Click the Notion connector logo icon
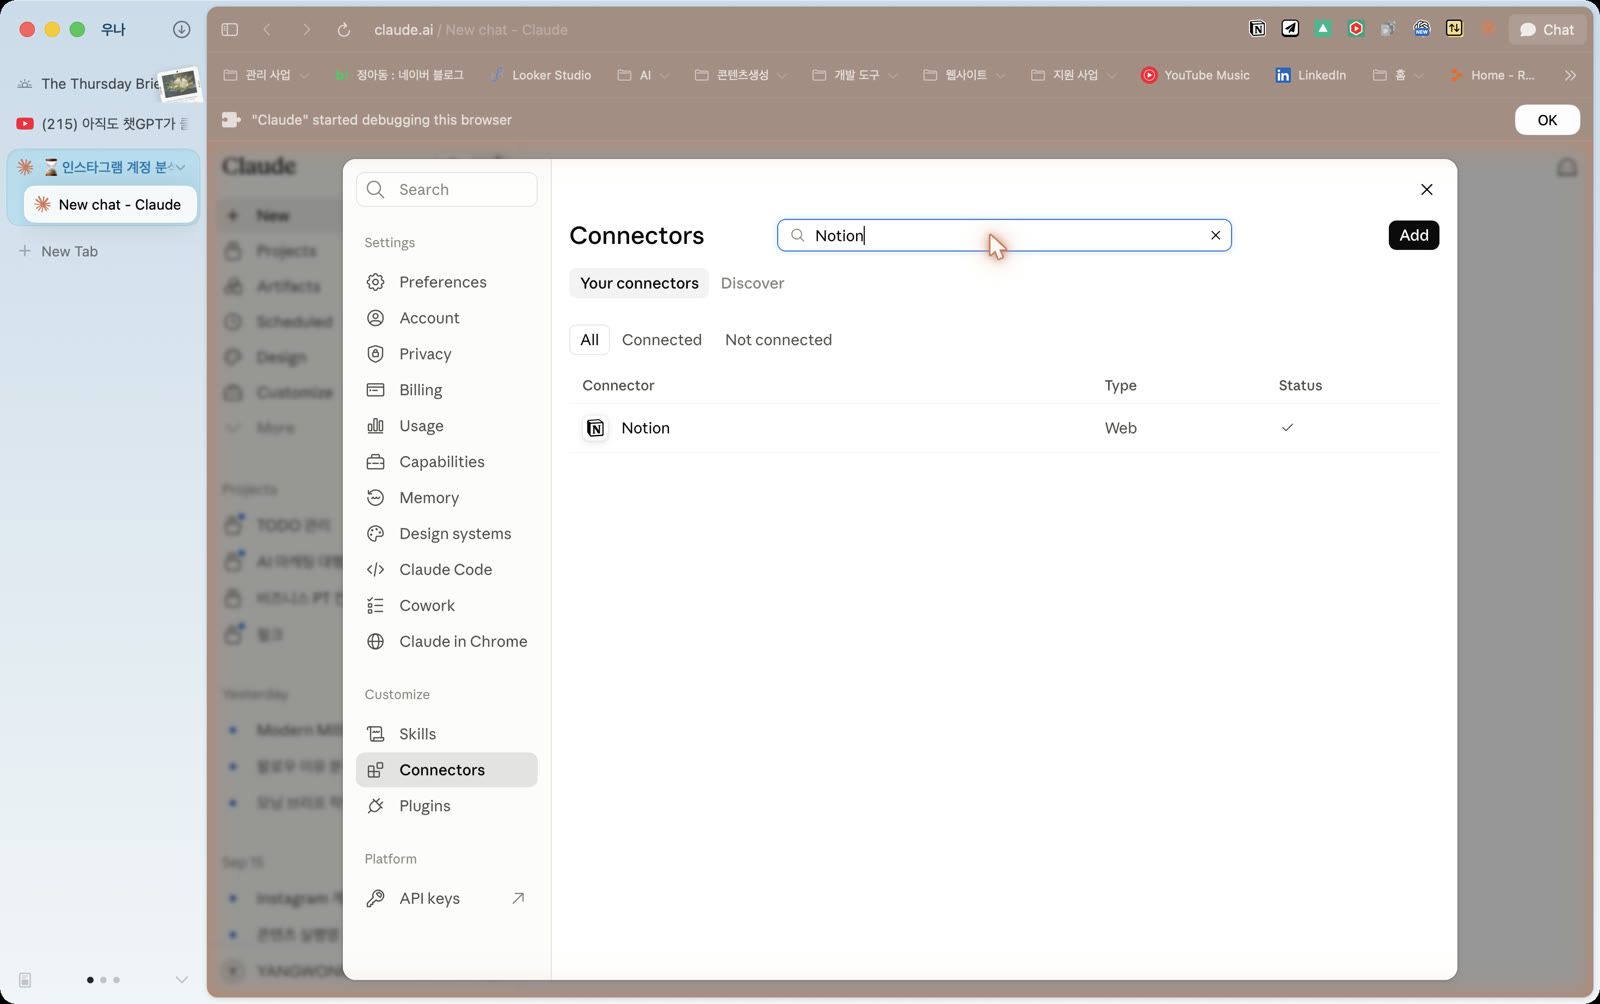Viewport: 1600px width, 1004px height. [595, 428]
